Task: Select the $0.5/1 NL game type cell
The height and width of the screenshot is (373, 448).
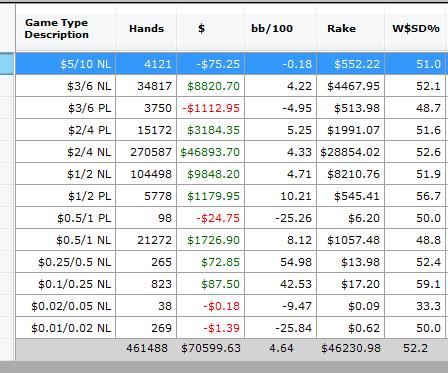Action: [x=66, y=240]
